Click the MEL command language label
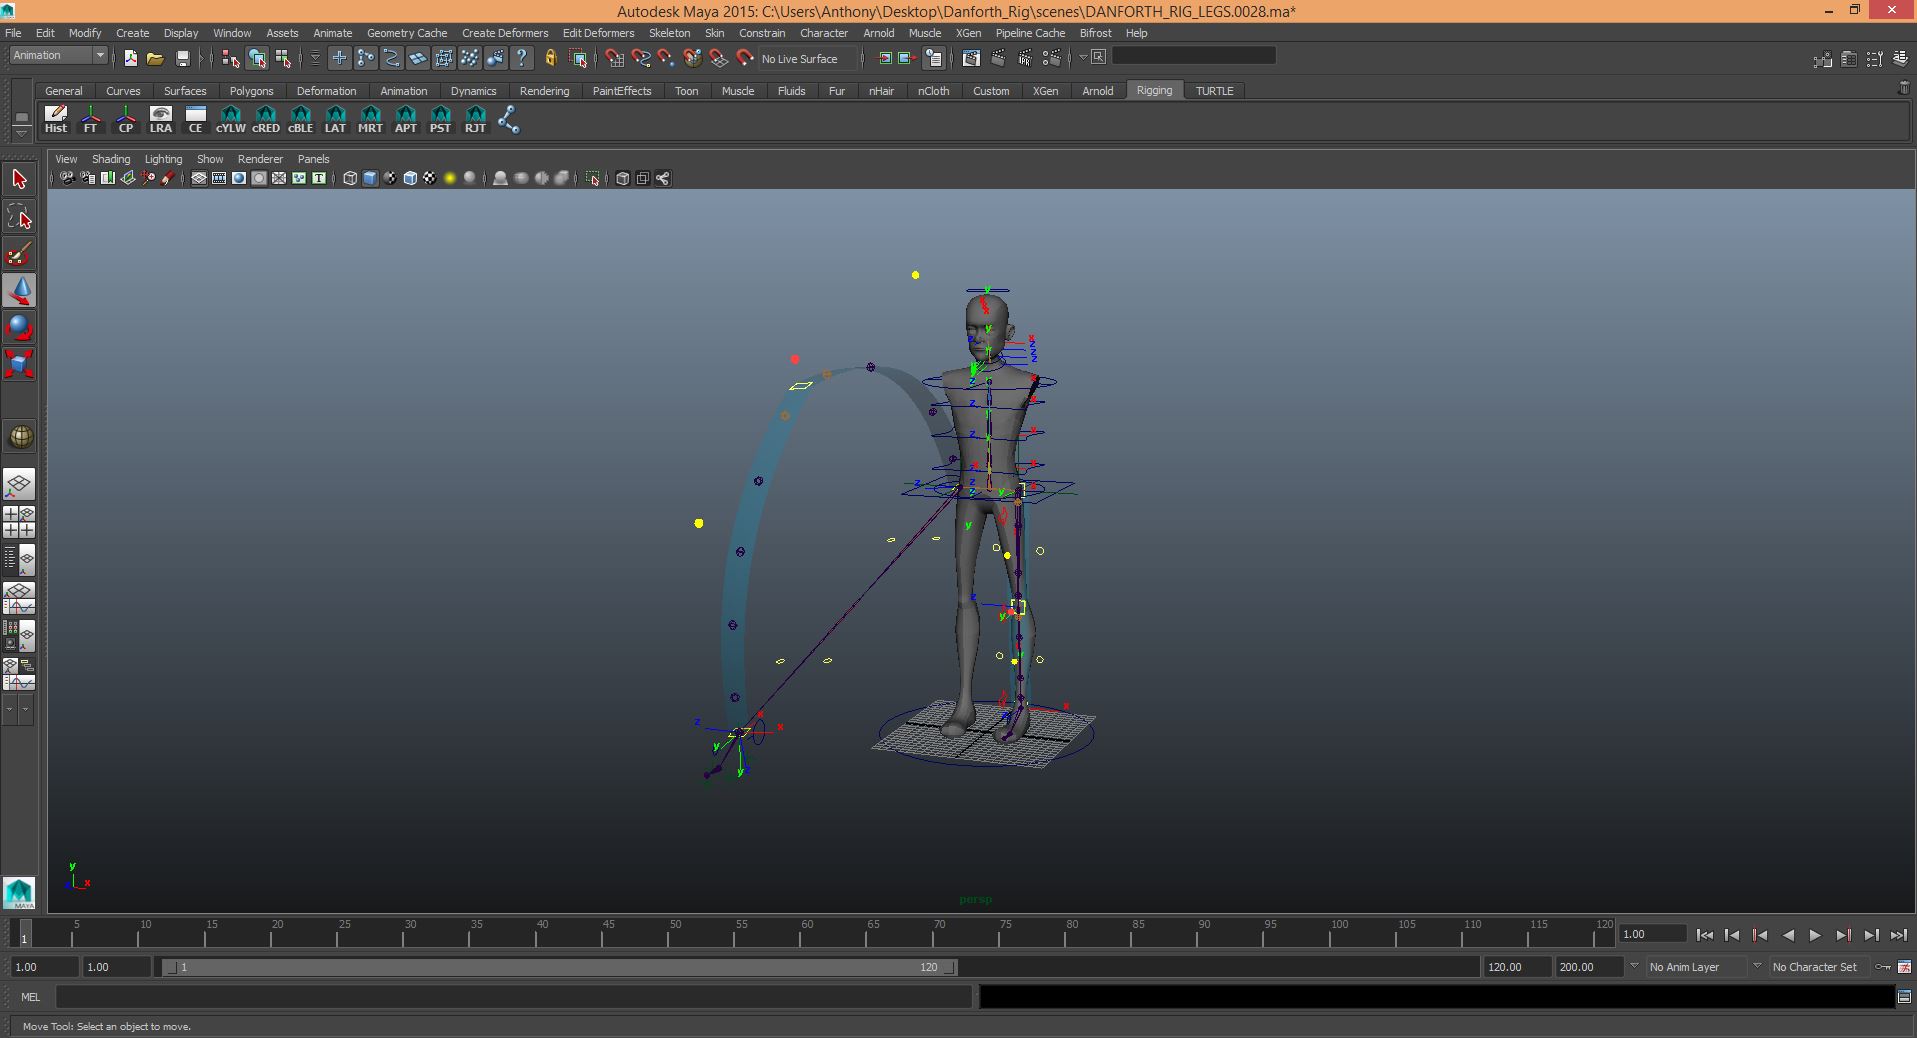This screenshot has width=1917, height=1038. coord(30,997)
